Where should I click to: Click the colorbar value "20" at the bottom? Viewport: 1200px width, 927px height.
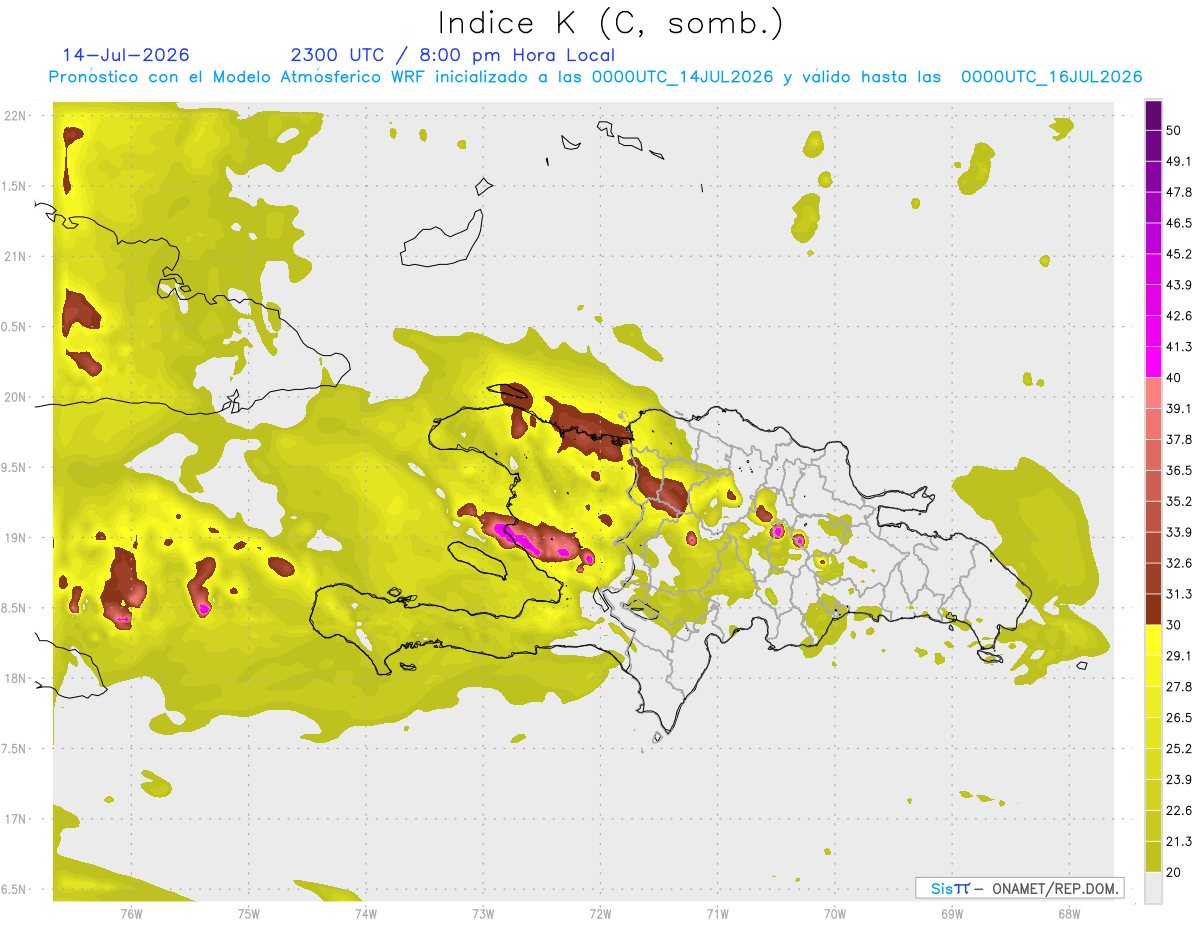[1174, 872]
